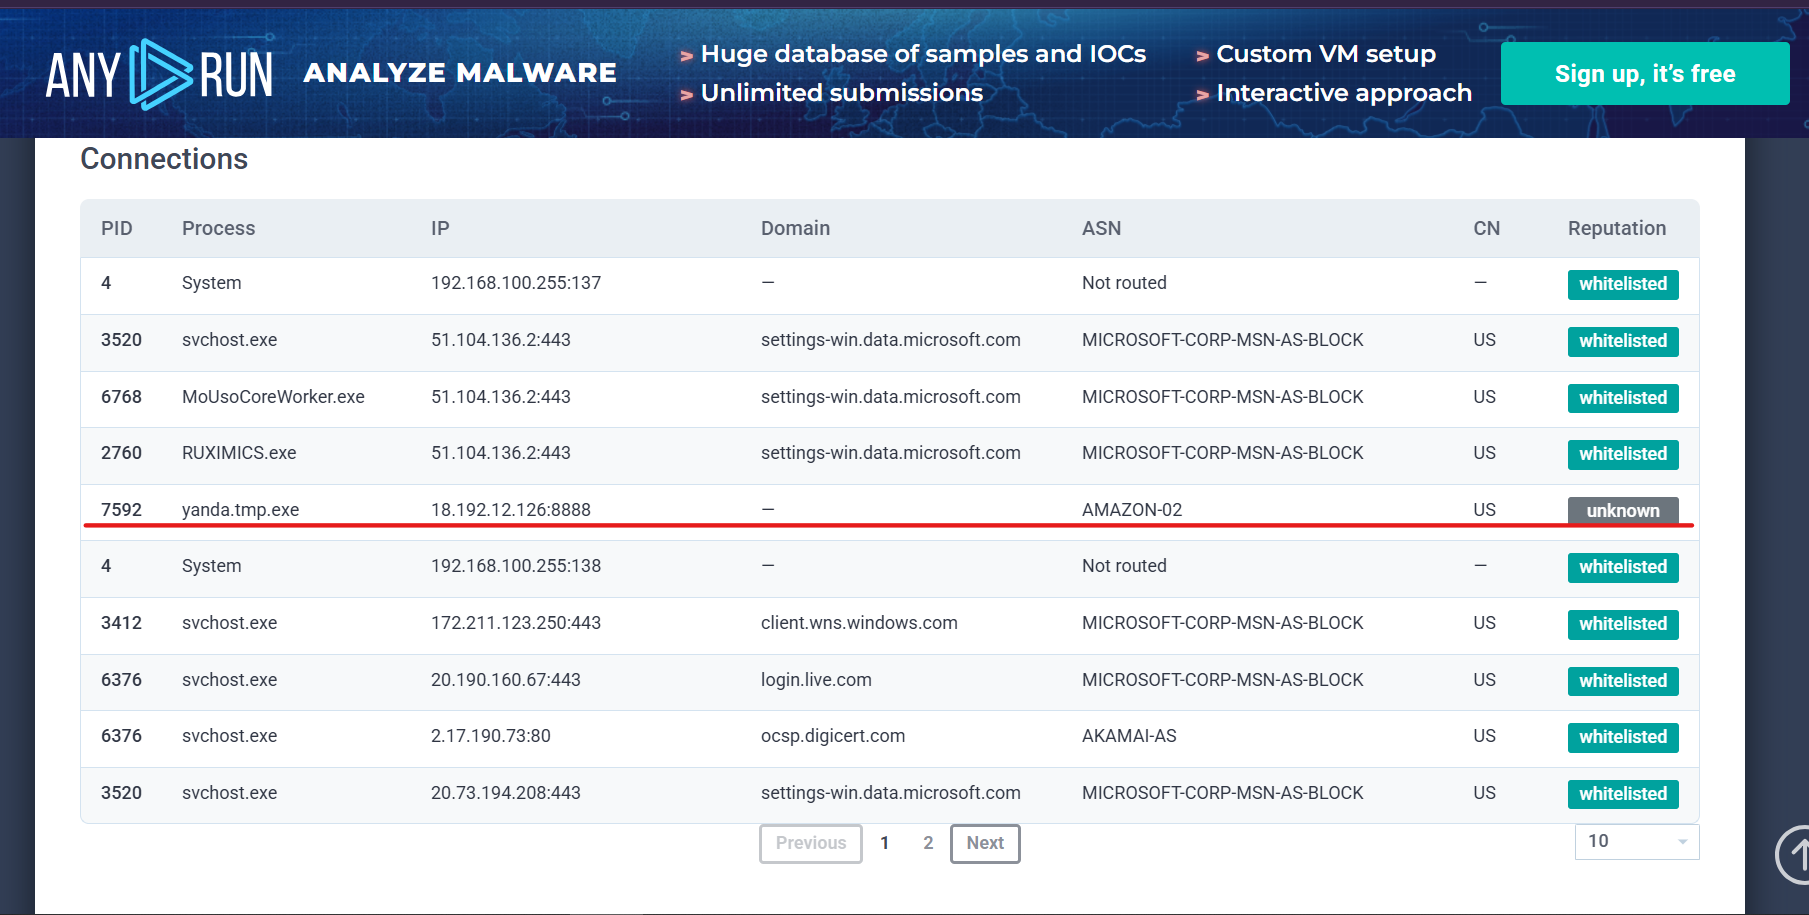Click the unknown reputation badge for yanda.tmp.exe

click(x=1623, y=510)
